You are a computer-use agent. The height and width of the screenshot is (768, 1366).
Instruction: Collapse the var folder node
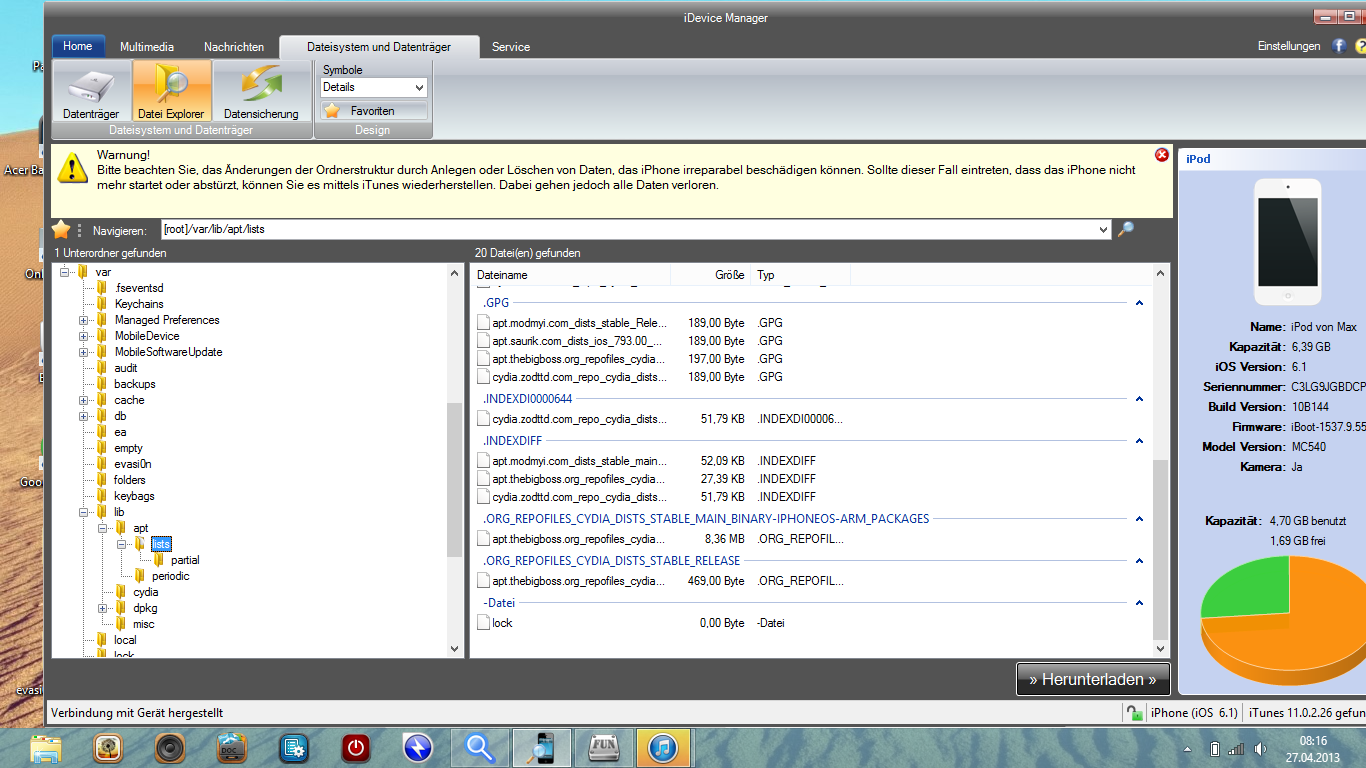(x=64, y=272)
